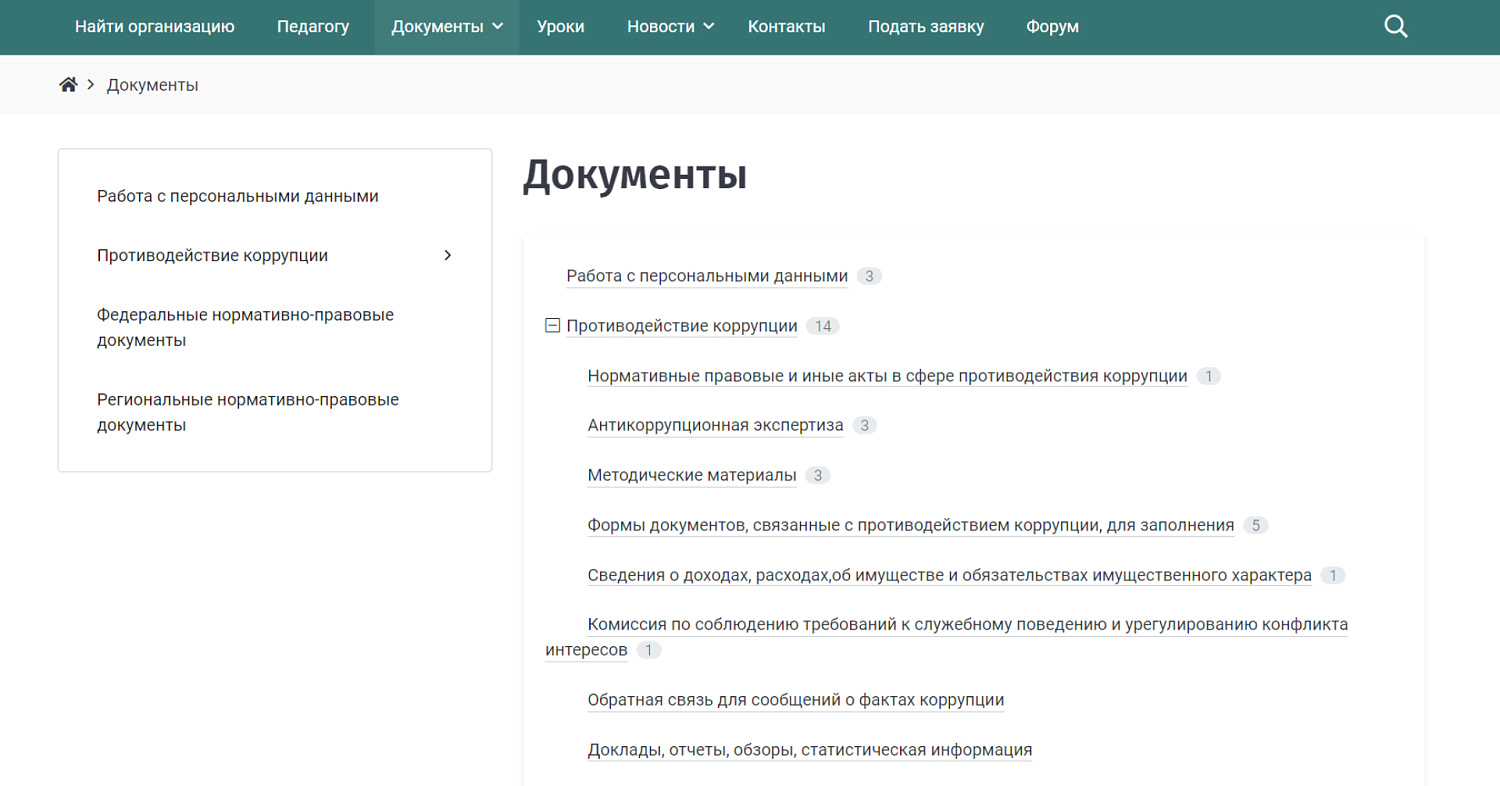The width and height of the screenshot is (1500, 786).
Task: Click the home icon in breadcrumb
Action: (x=68, y=85)
